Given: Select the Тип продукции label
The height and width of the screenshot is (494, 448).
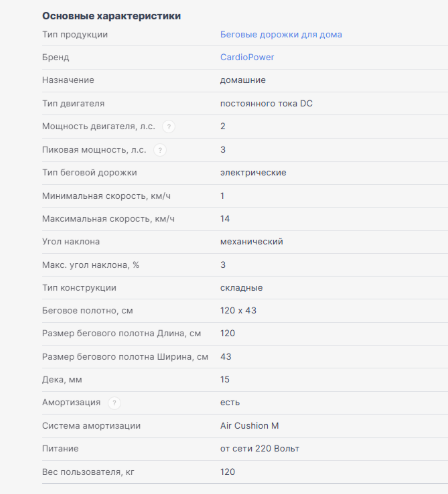Looking at the screenshot, I should 75,35.
